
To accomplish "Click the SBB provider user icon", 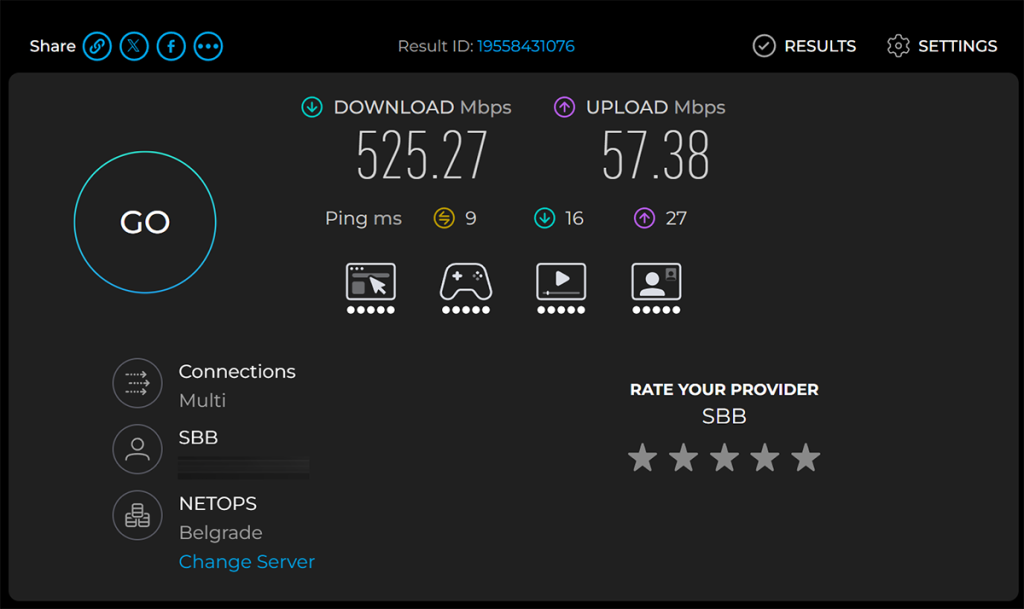I will click(x=137, y=449).
